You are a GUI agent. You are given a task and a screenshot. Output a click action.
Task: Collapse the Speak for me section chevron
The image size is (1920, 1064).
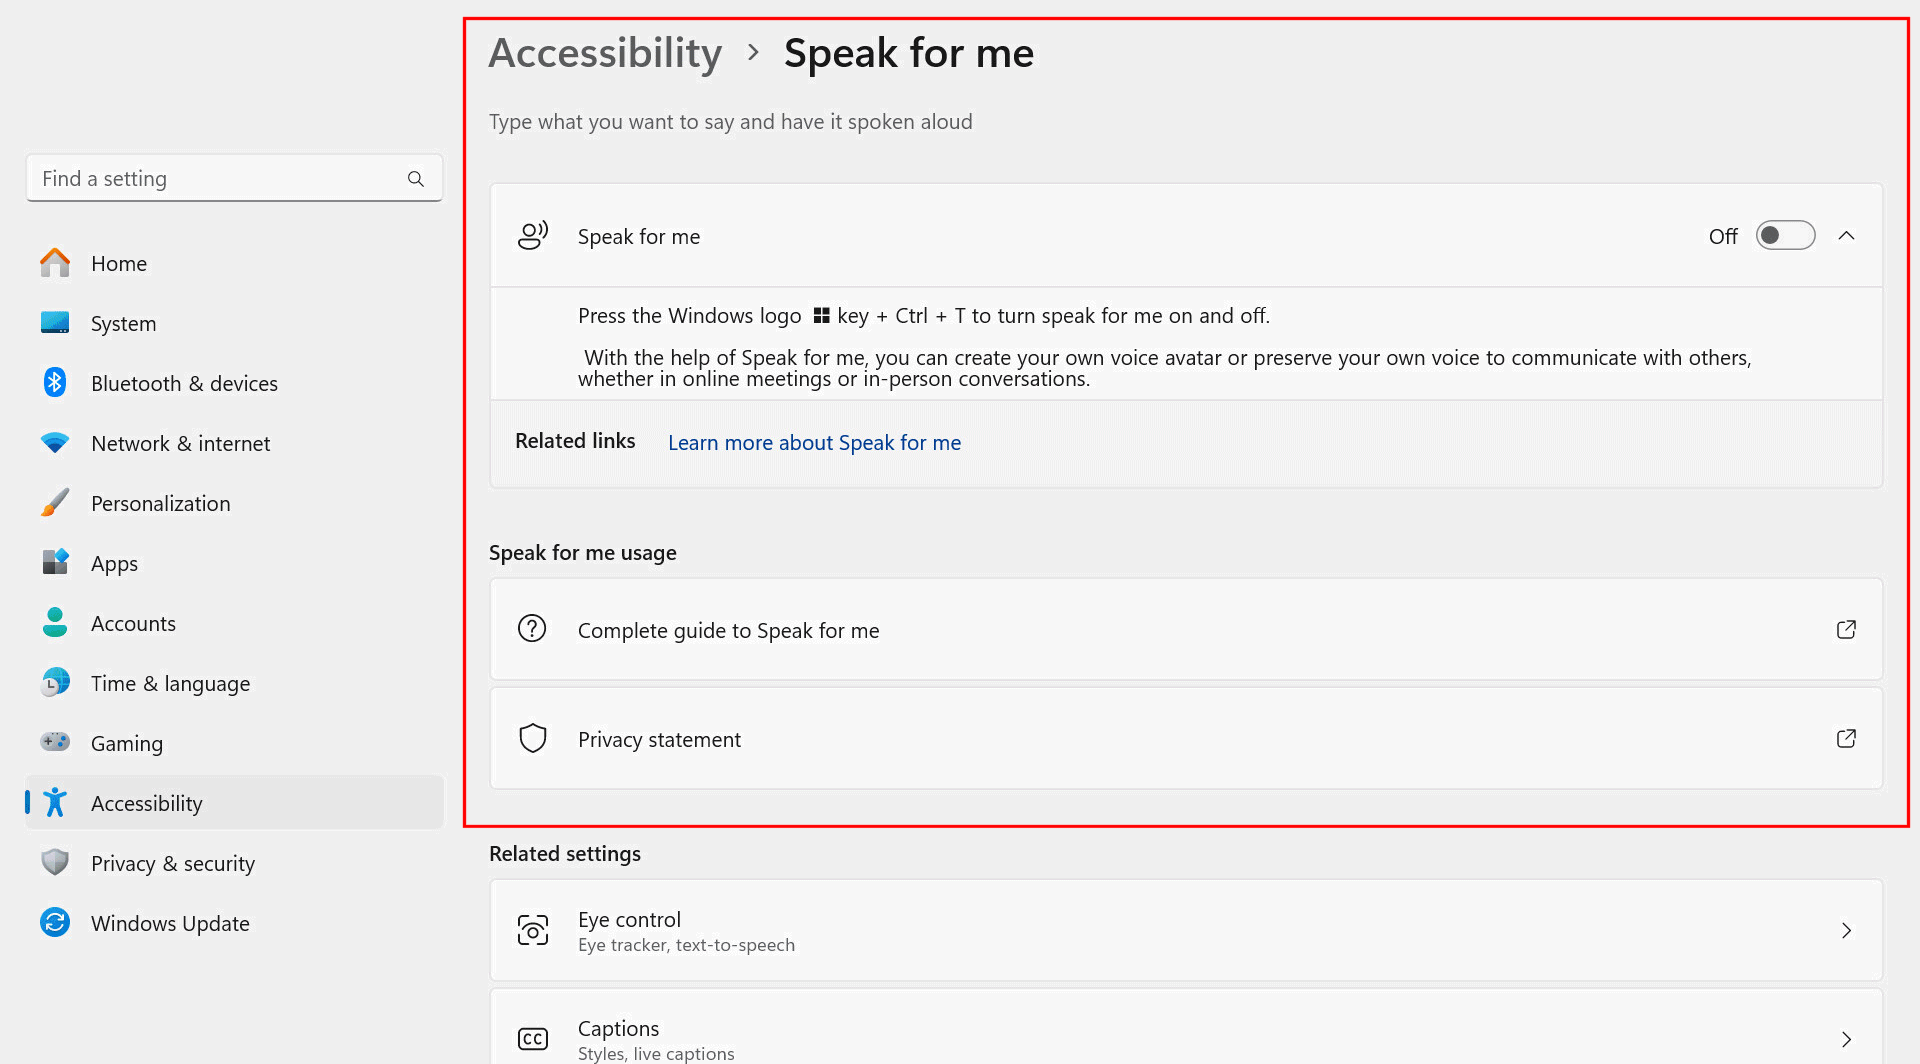point(1847,236)
